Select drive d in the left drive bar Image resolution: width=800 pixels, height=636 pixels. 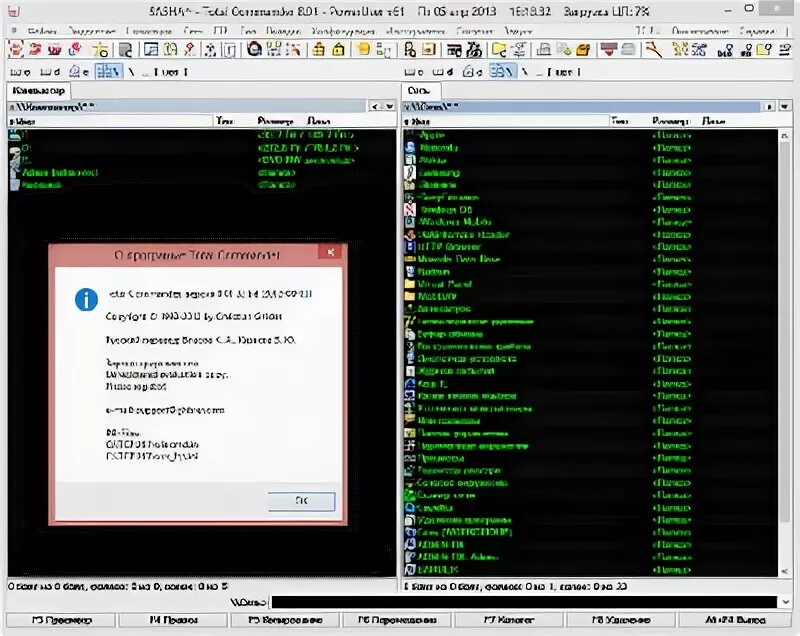point(50,72)
